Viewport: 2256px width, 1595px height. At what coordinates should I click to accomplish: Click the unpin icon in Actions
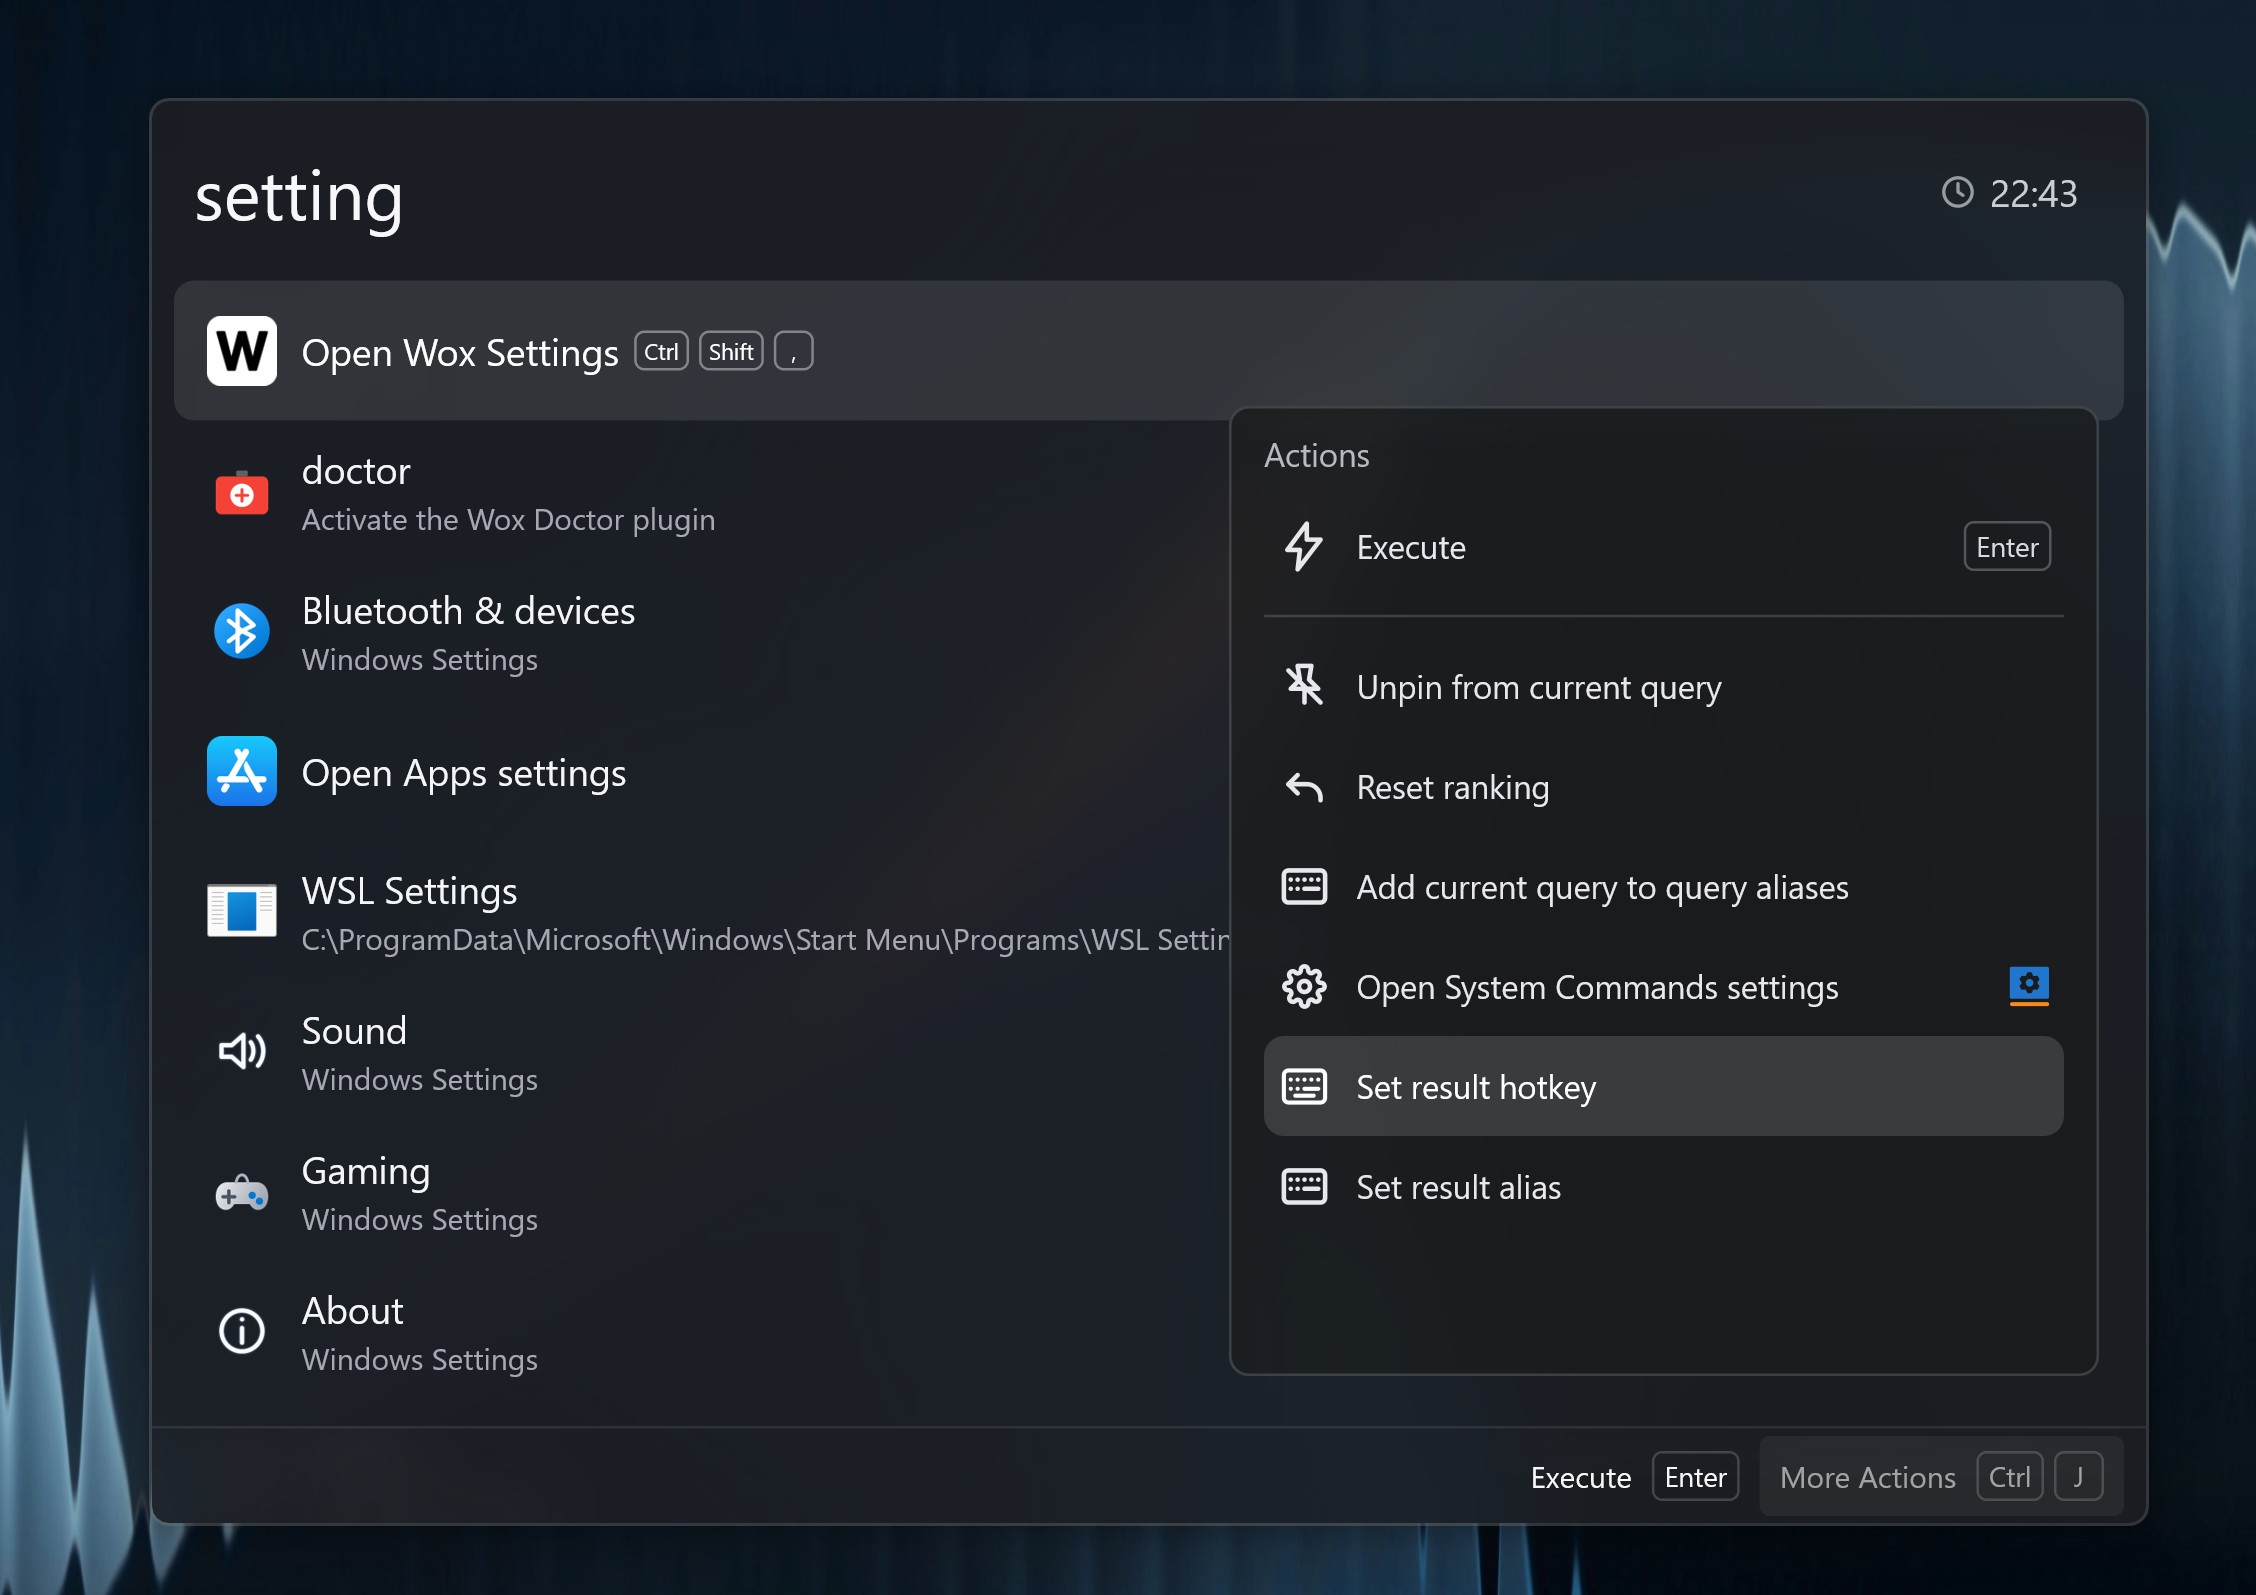pyautogui.click(x=1304, y=686)
